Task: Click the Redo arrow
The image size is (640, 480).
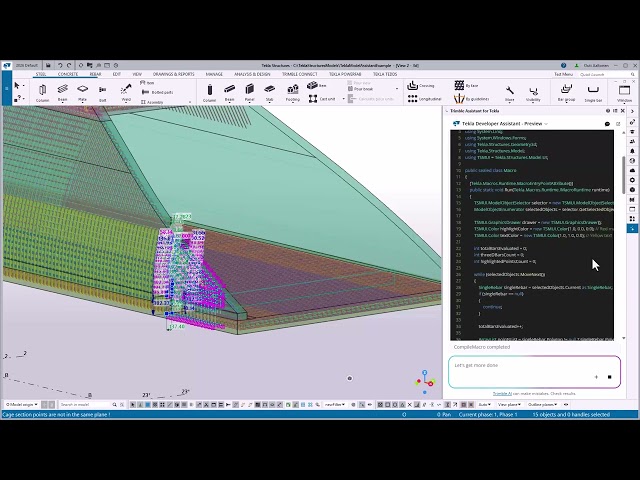Action: (x=69, y=65)
